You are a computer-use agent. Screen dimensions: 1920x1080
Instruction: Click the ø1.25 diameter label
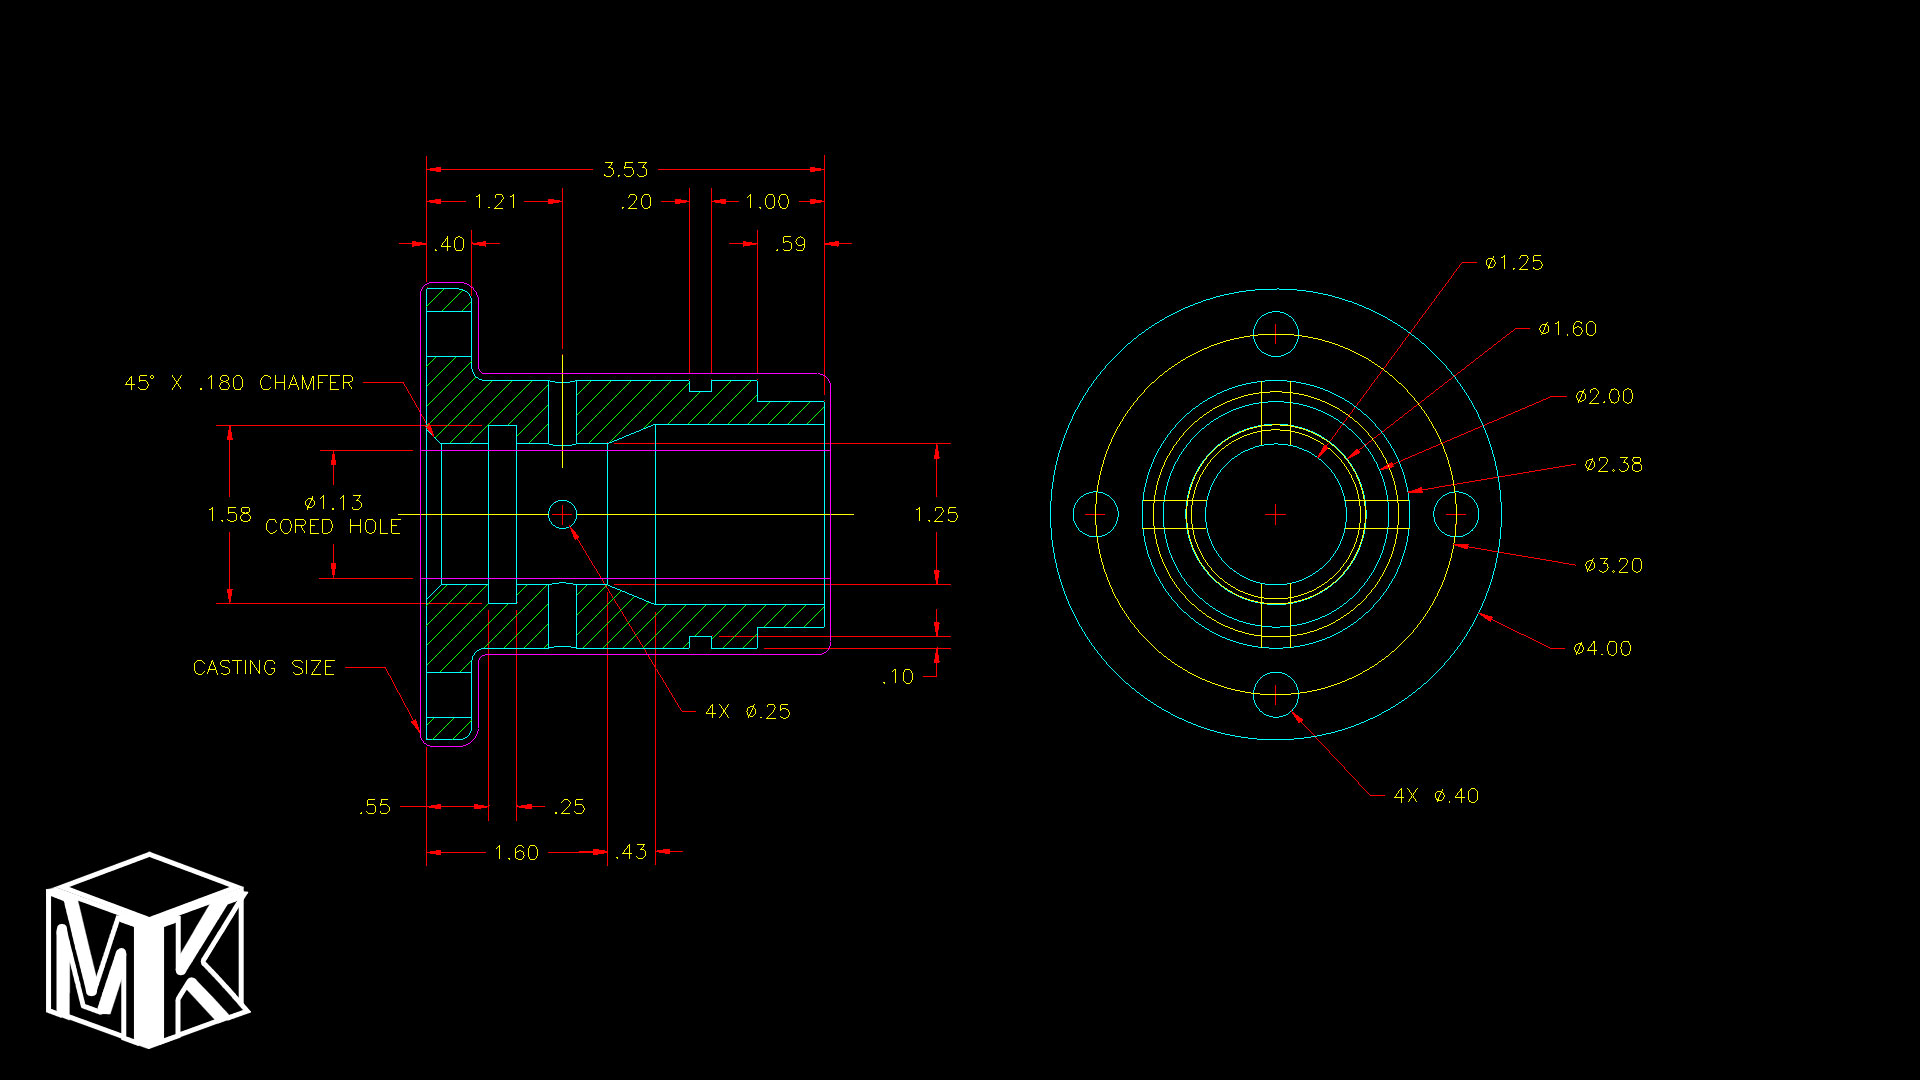click(1514, 263)
